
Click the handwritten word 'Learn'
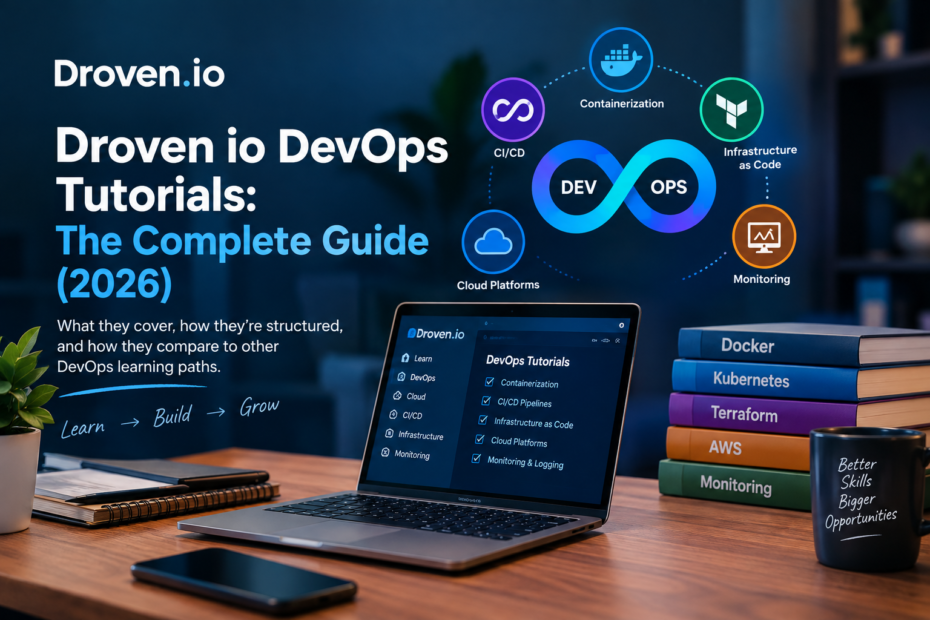point(83,428)
